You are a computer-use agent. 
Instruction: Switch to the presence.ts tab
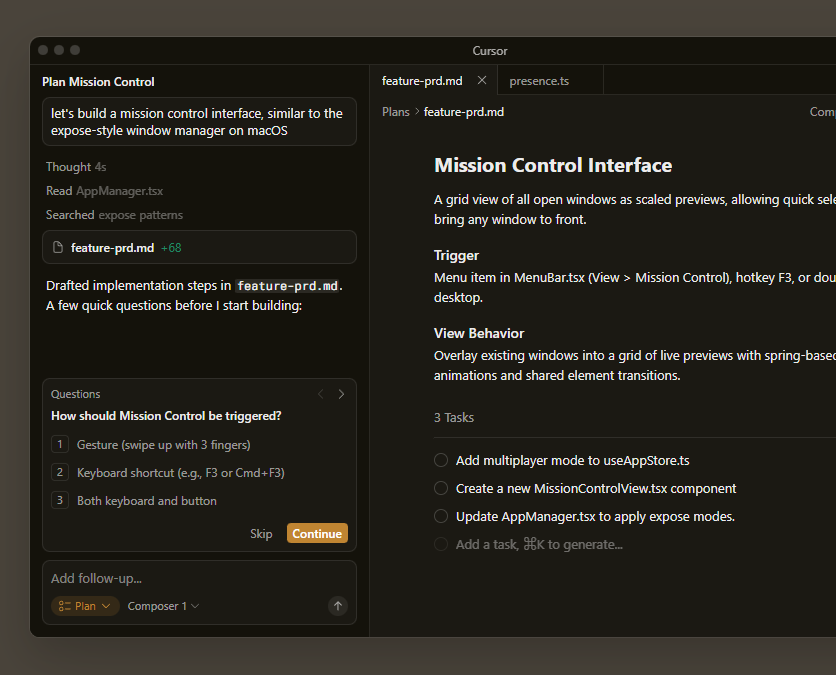pos(539,80)
